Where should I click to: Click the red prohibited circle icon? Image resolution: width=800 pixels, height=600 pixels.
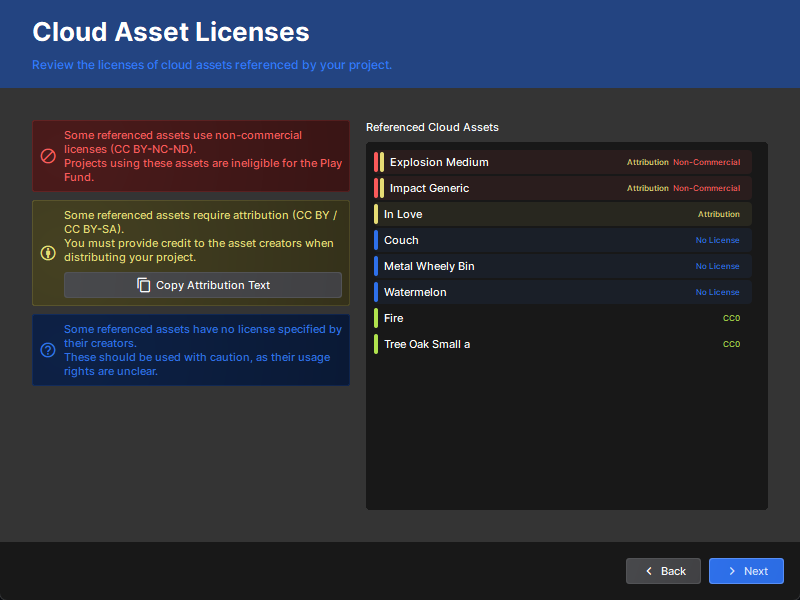[x=48, y=156]
